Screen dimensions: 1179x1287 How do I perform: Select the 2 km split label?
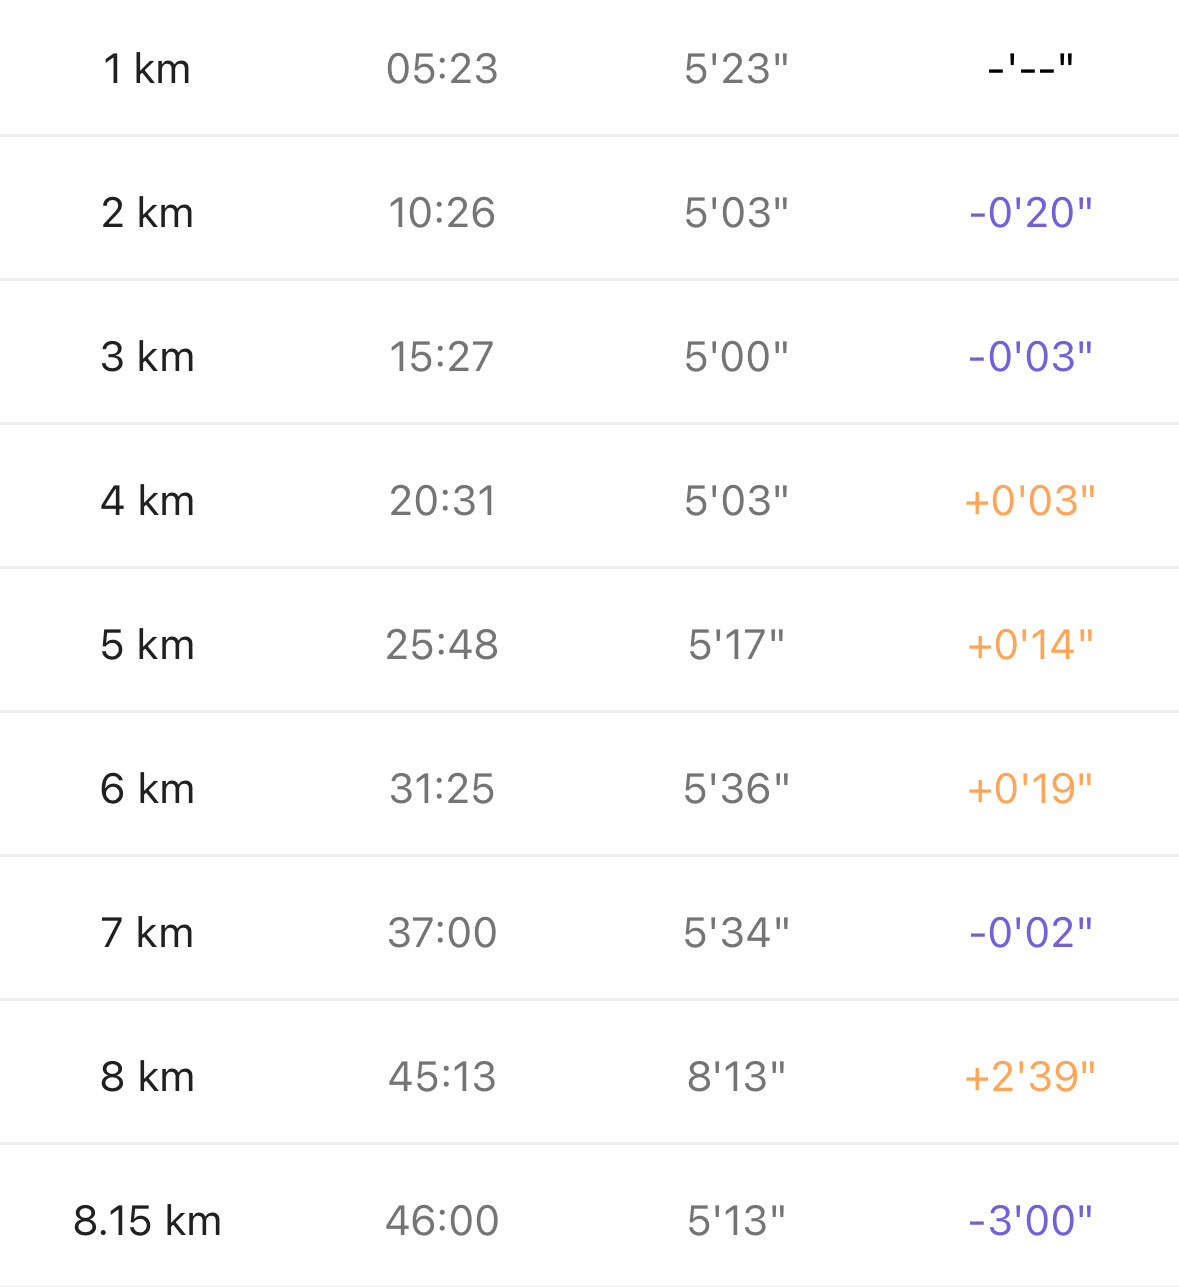click(x=147, y=213)
